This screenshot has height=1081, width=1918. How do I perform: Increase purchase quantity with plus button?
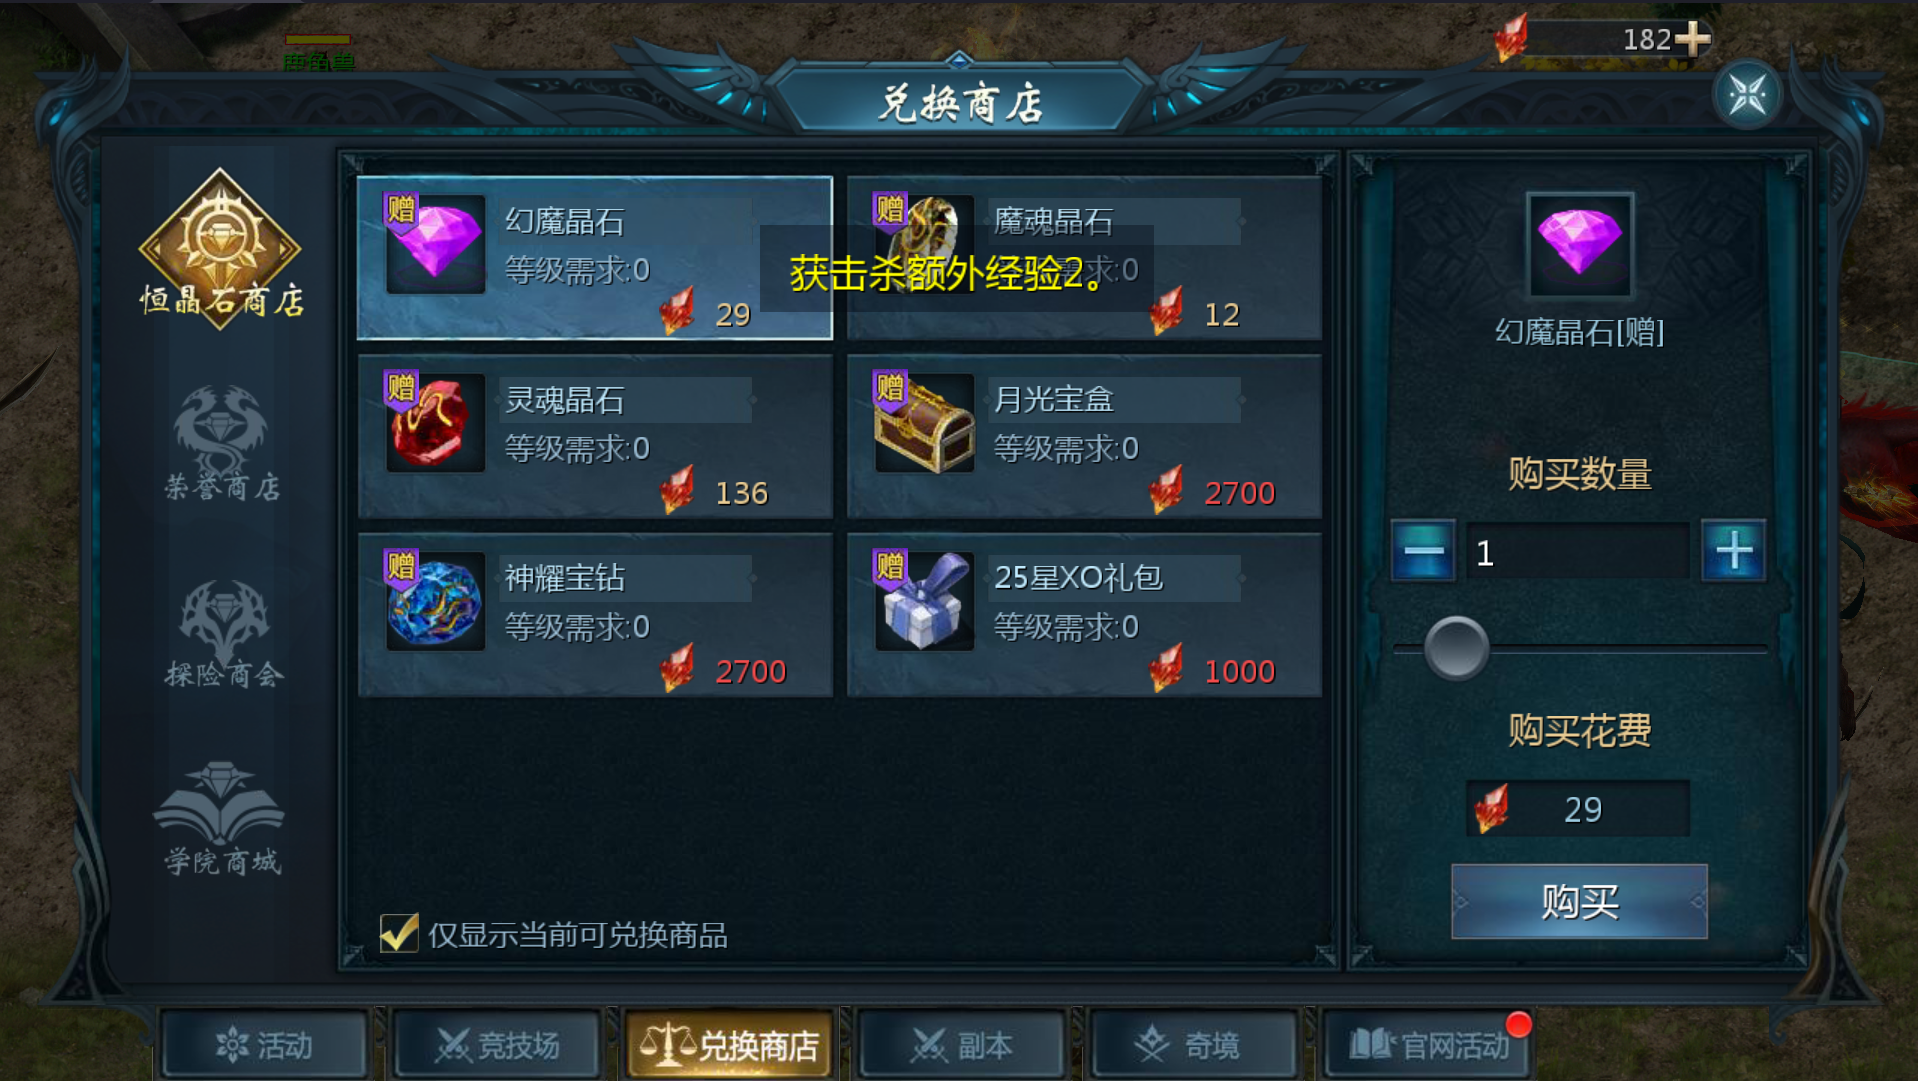(x=1734, y=551)
